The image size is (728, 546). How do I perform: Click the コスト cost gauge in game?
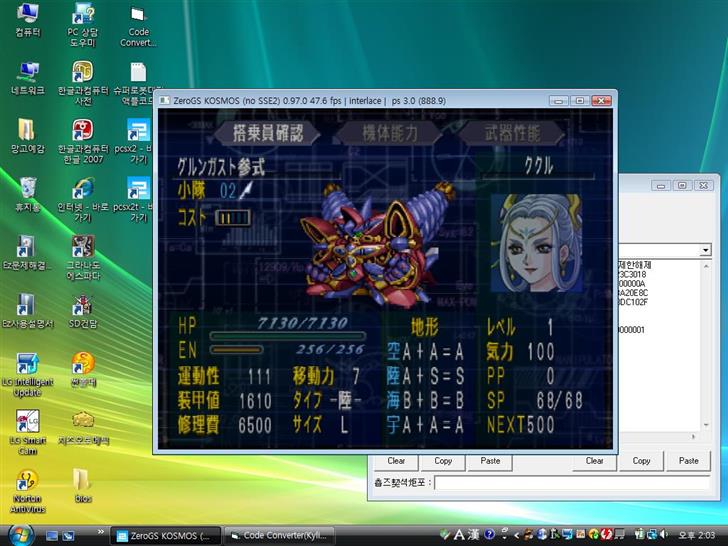click(233, 218)
